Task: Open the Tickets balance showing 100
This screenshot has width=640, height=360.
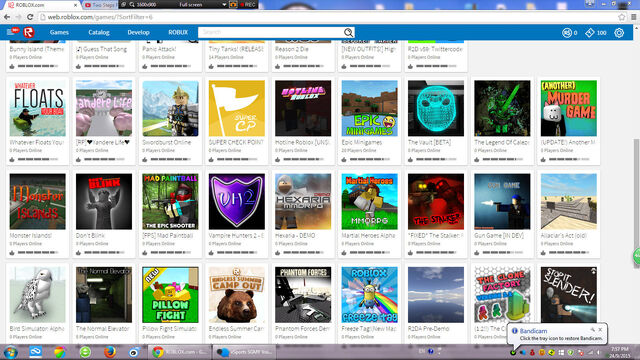Action: (596, 33)
